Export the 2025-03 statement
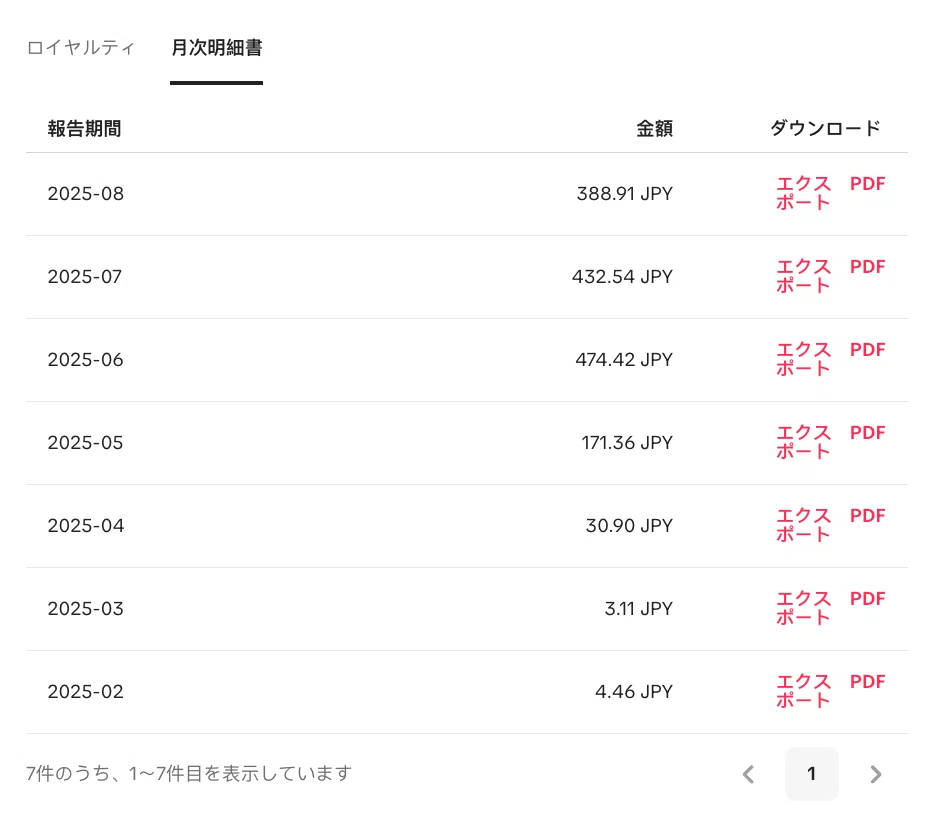Screen dimensions: 928x822 [804, 608]
